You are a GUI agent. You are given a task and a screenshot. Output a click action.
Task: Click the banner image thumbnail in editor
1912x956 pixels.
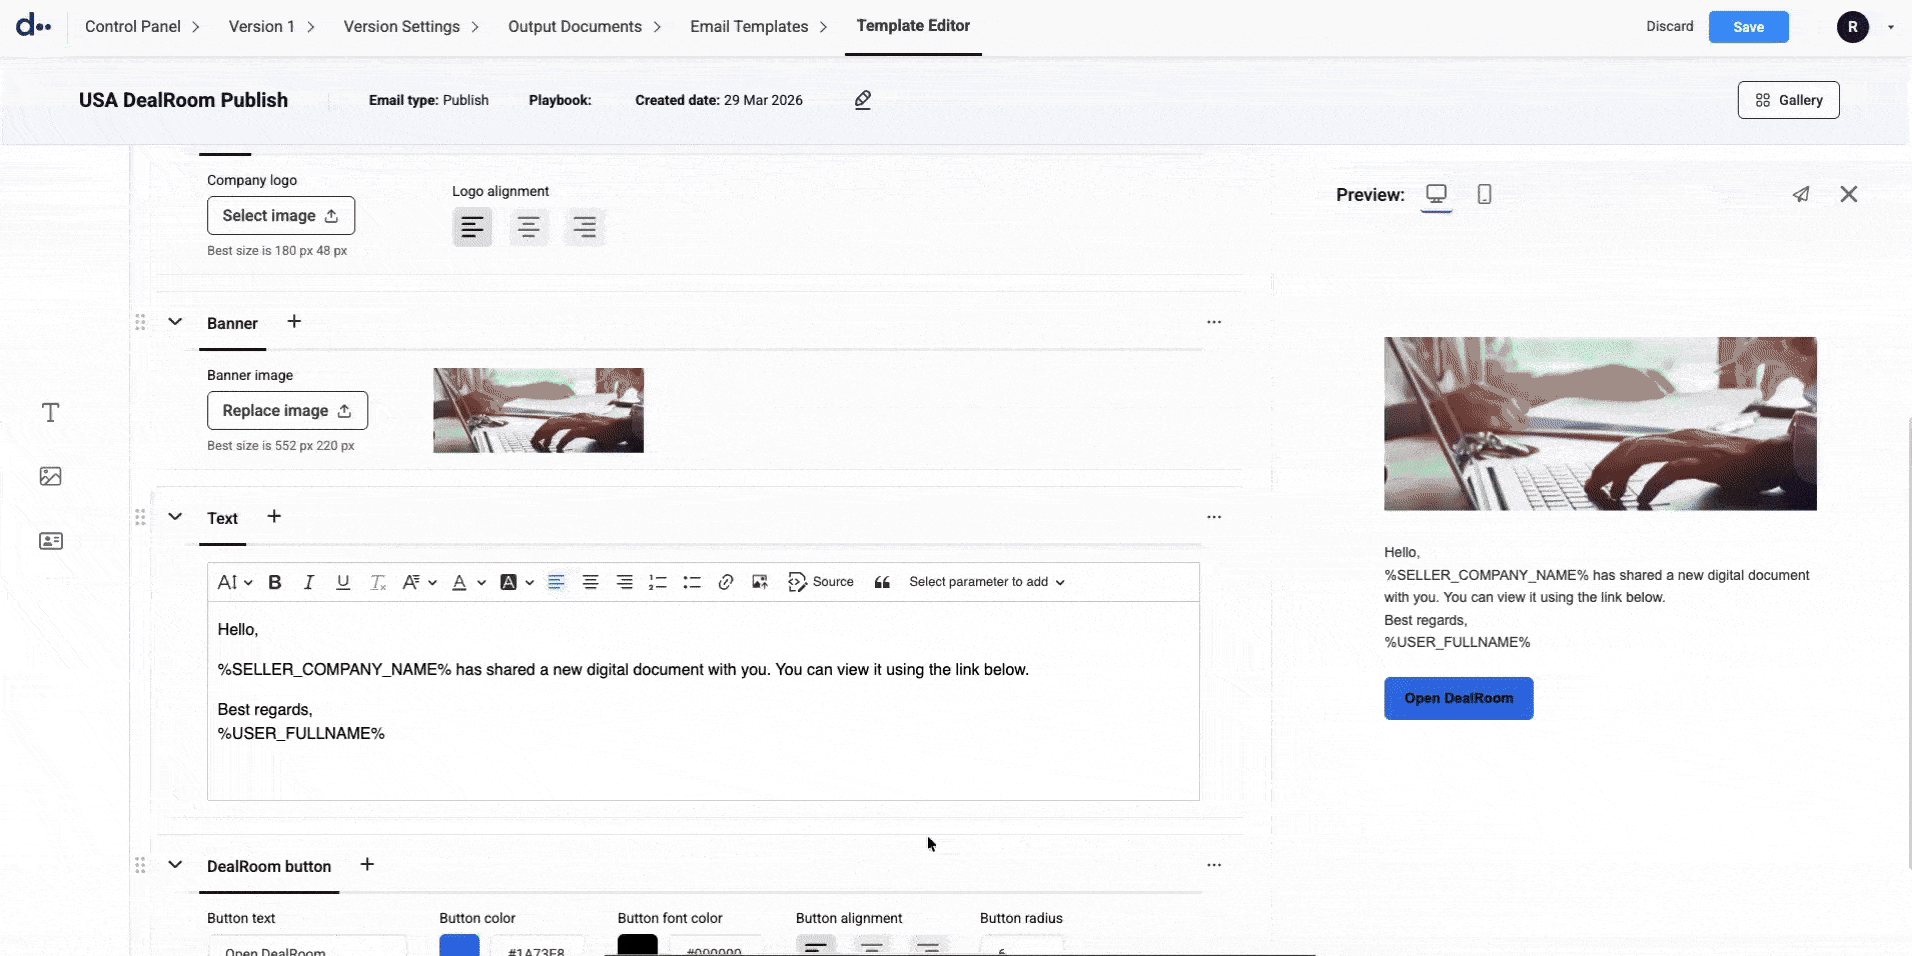pyautogui.click(x=538, y=410)
